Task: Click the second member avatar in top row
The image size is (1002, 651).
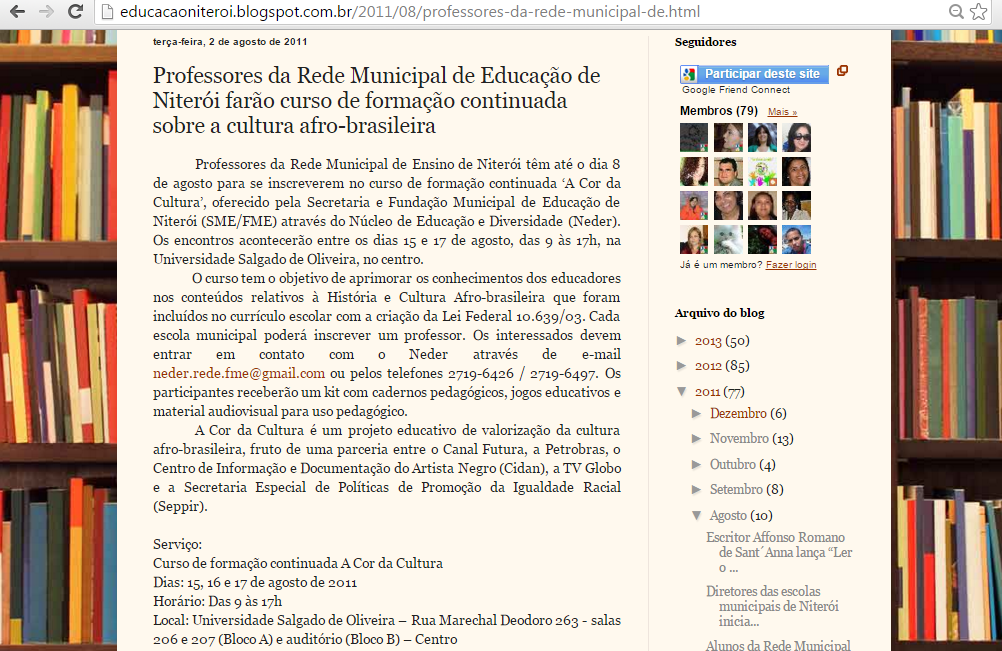Action: (728, 137)
